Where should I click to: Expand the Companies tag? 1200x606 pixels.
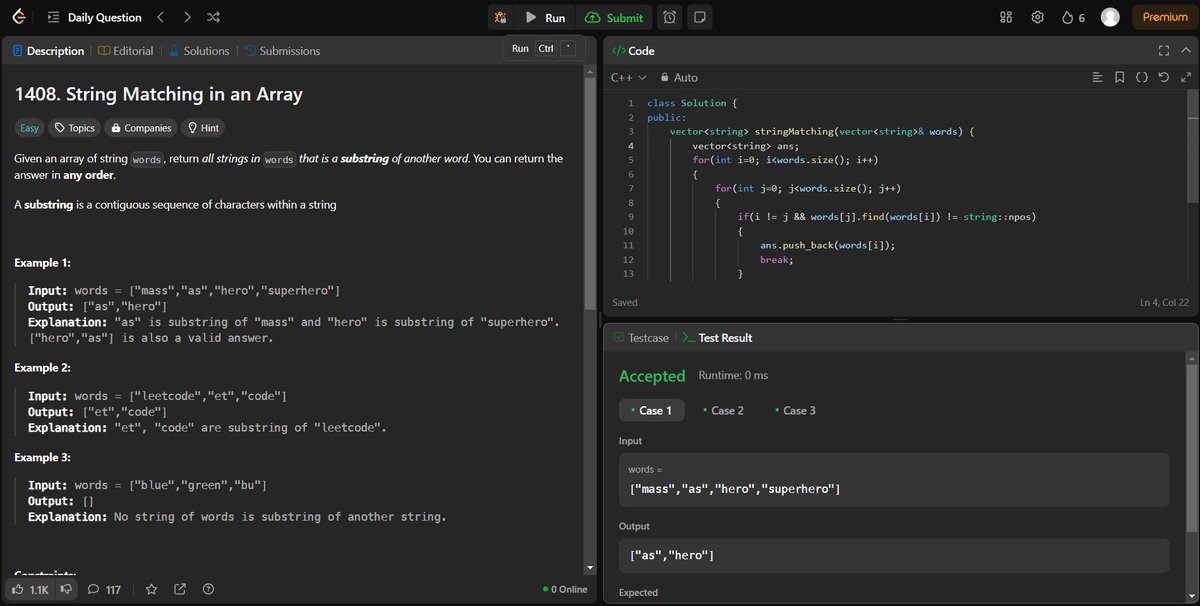pyautogui.click(x=141, y=128)
